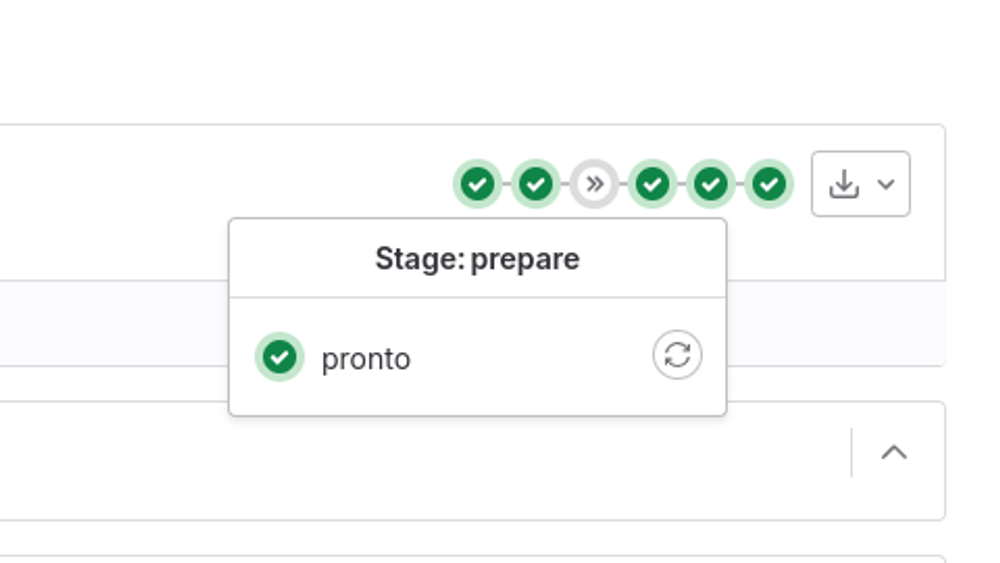Click the connector between last two stages
This screenshot has width=1000, height=563.
740,184
